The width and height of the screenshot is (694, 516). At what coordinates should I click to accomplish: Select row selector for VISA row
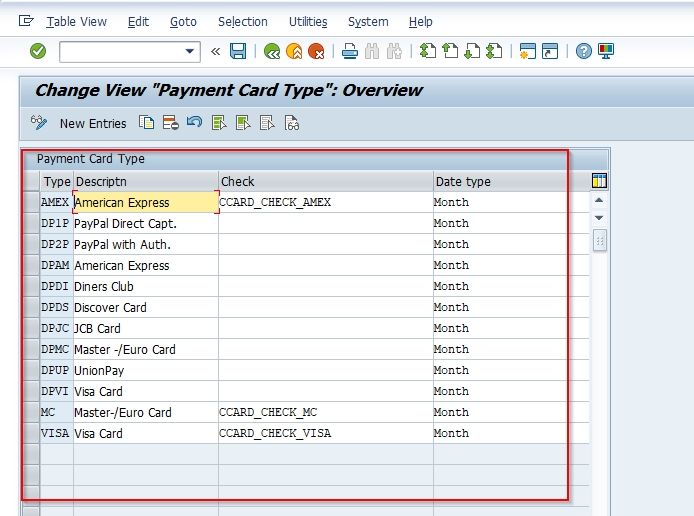(31, 433)
